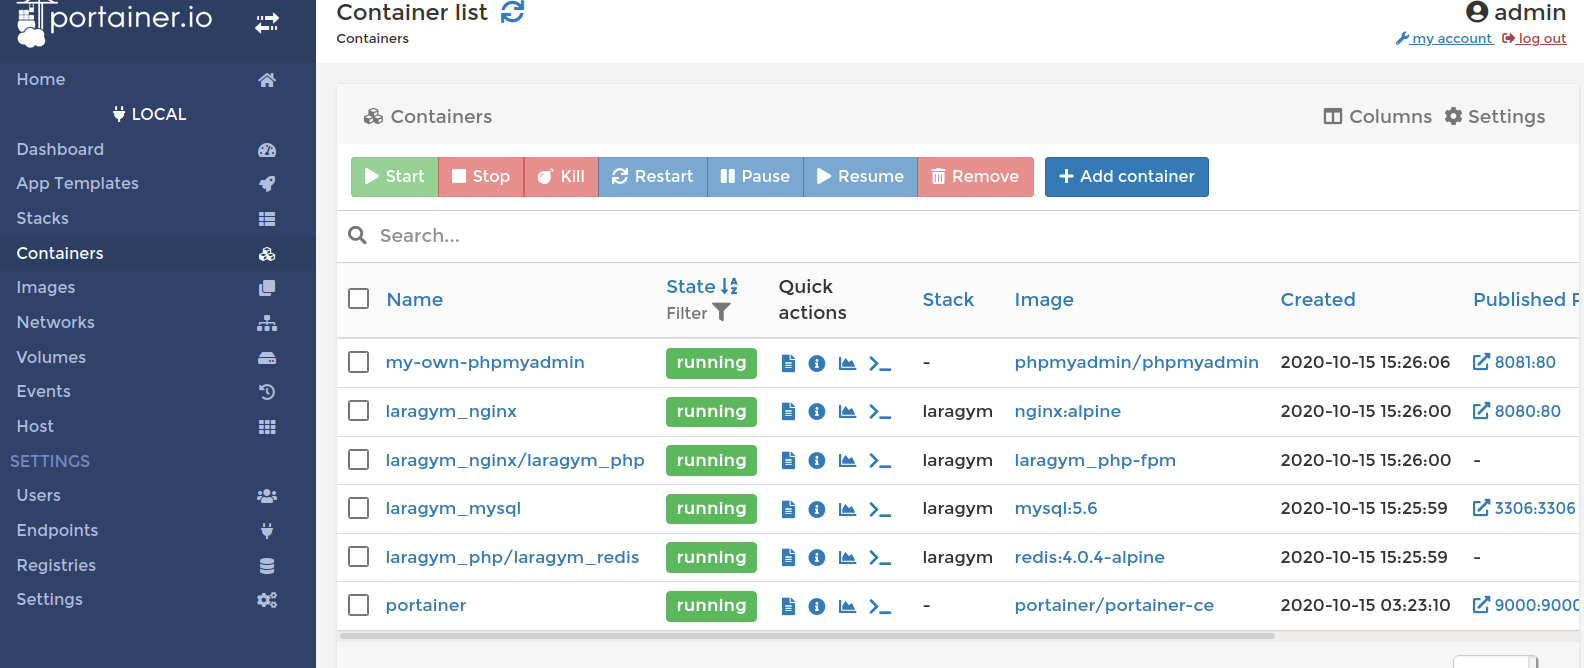This screenshot has height=668, width=1584.
Task: Click the App Templates rocket icon
Action: 267,184
